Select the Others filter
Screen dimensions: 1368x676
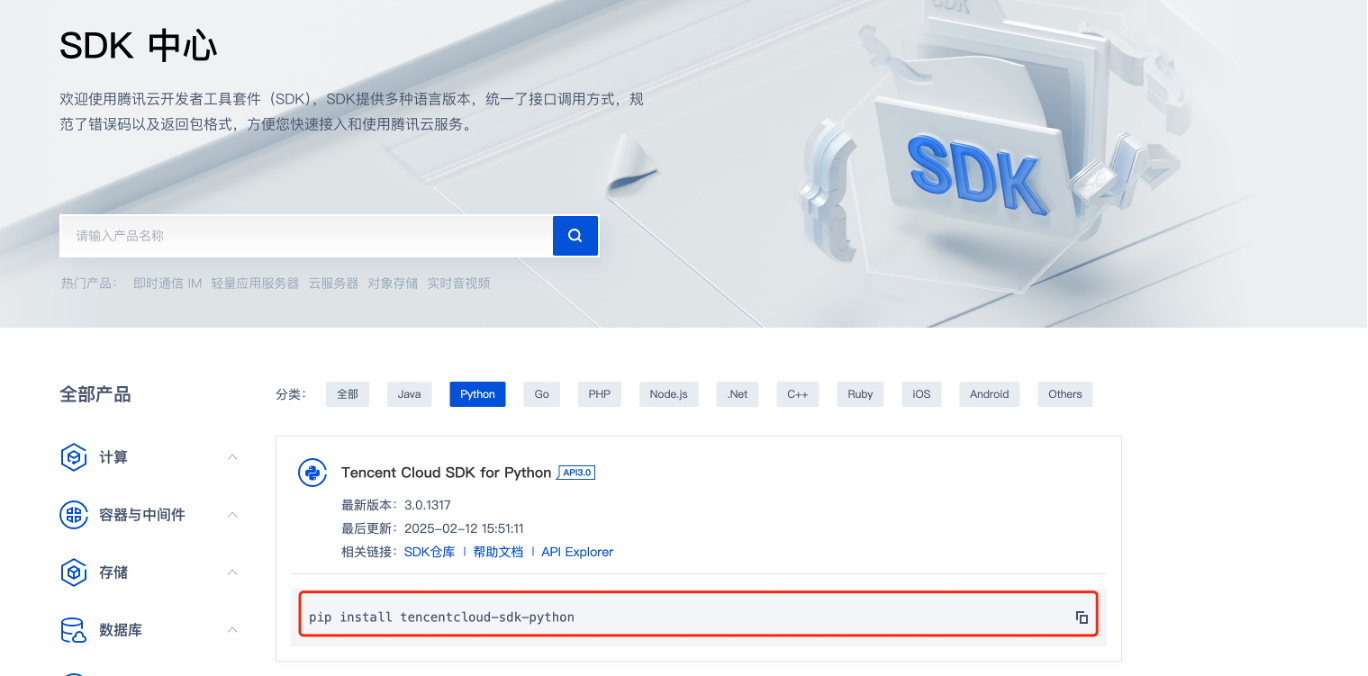tap(1065, 394)
